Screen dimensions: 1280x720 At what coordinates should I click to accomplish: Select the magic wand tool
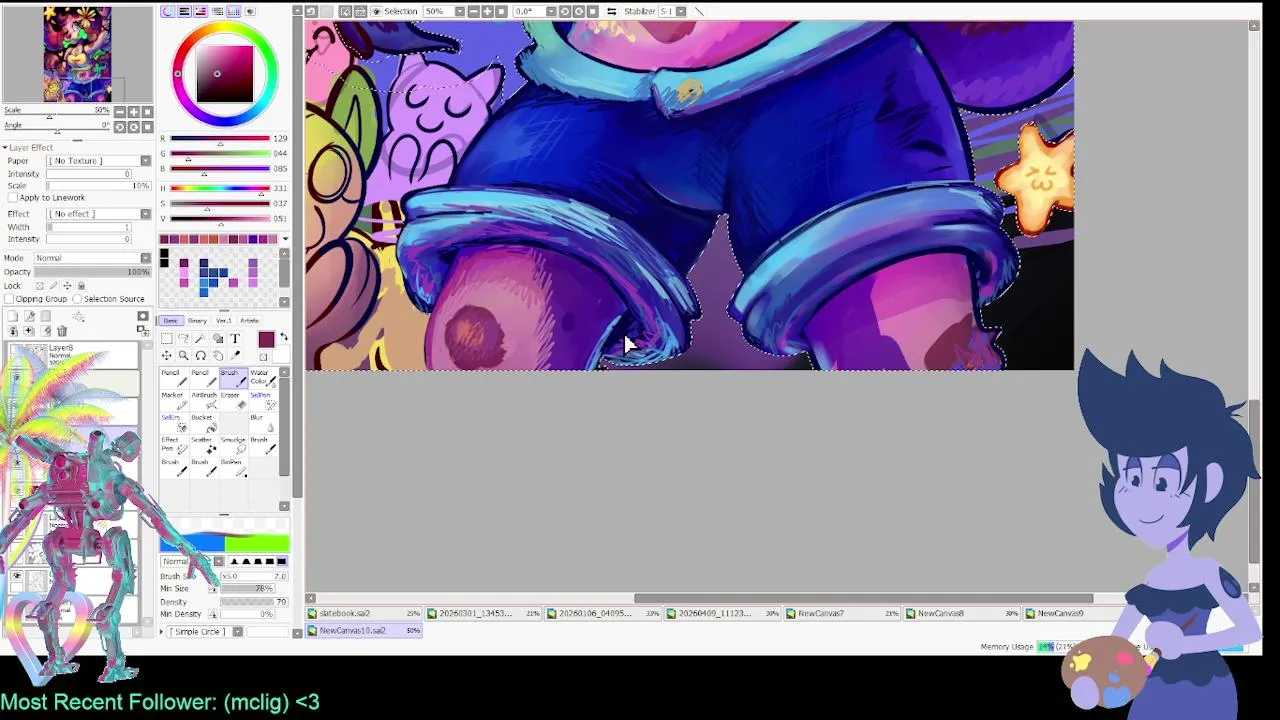pos(200,338)
